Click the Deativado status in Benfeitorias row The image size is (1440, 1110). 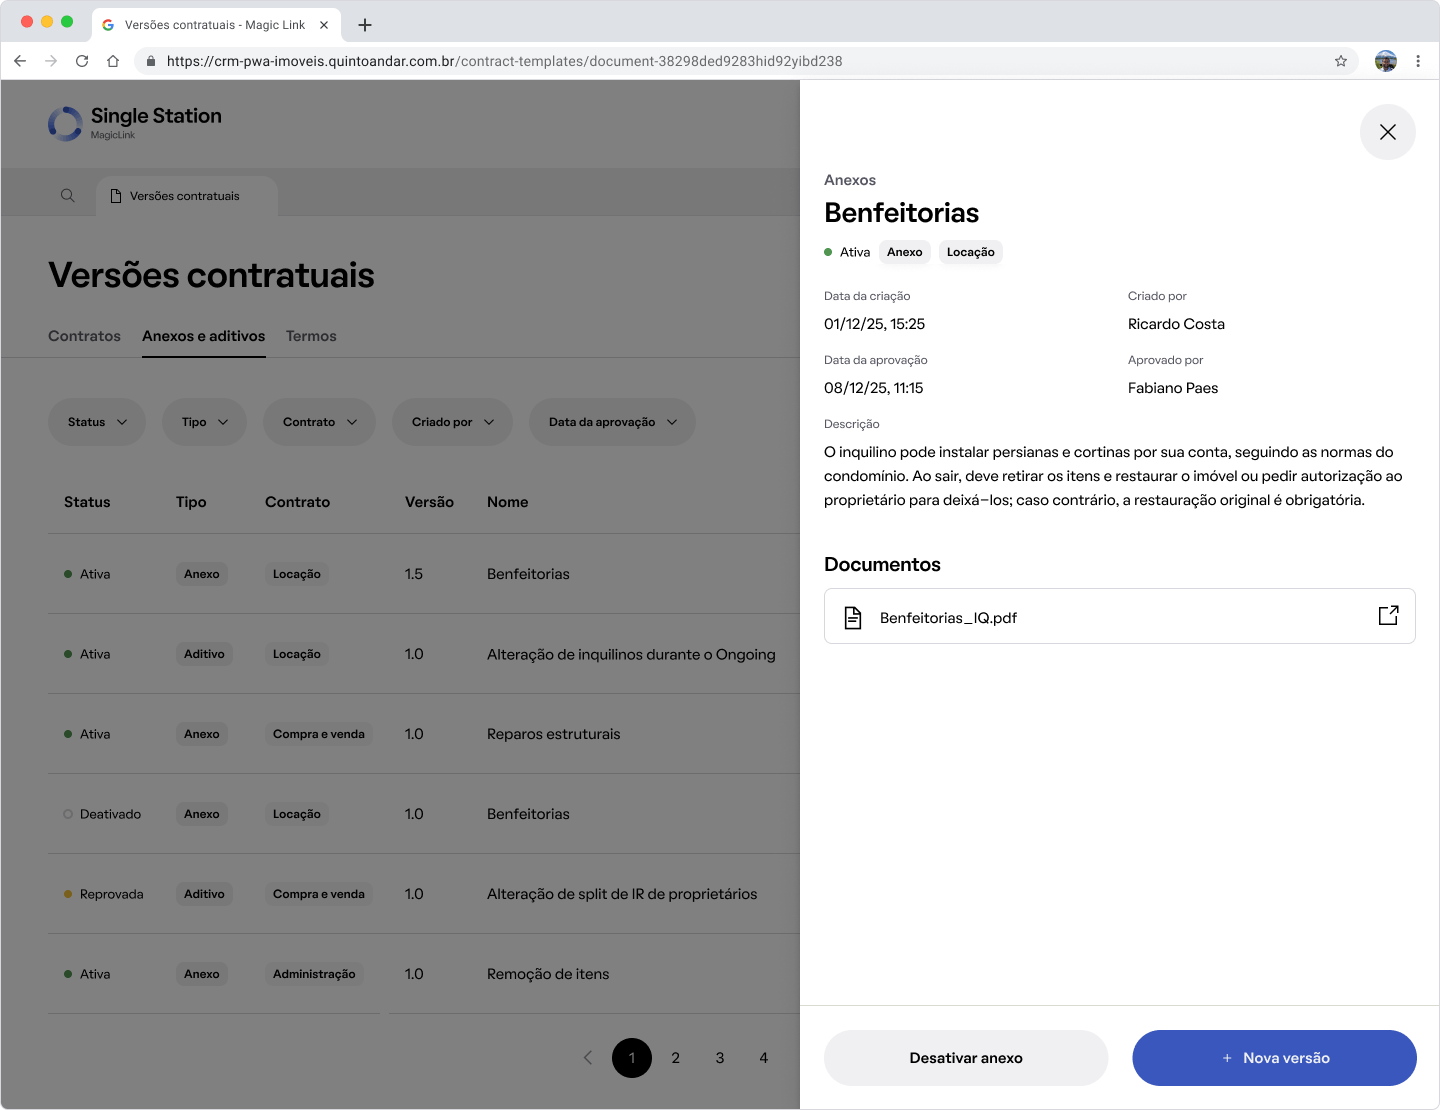pos(103,814)
